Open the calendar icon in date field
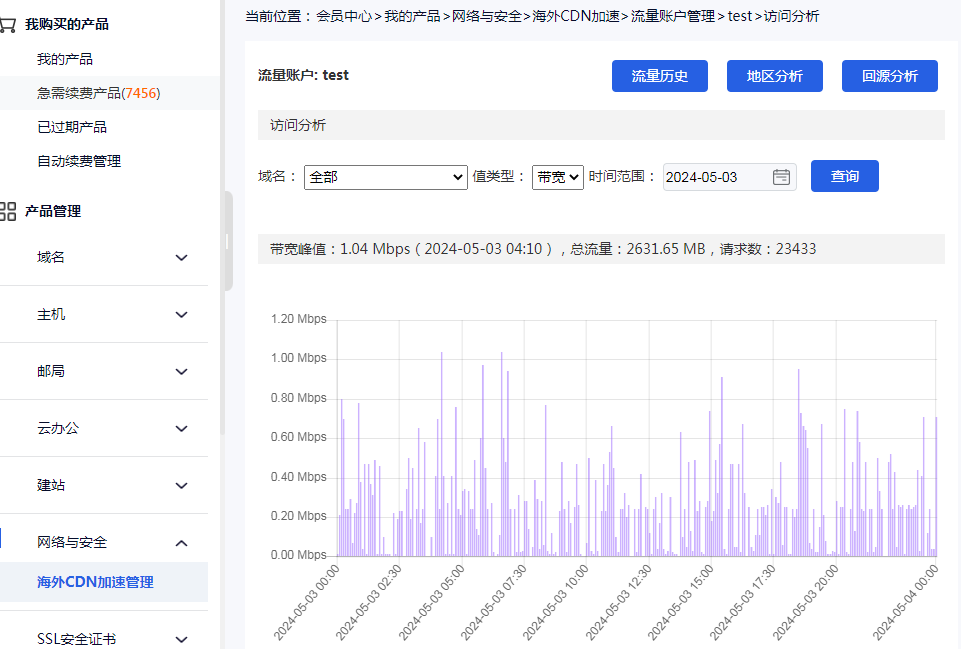Screen dimensions: 961x649 pyautogui.click(x=781, y=177)
